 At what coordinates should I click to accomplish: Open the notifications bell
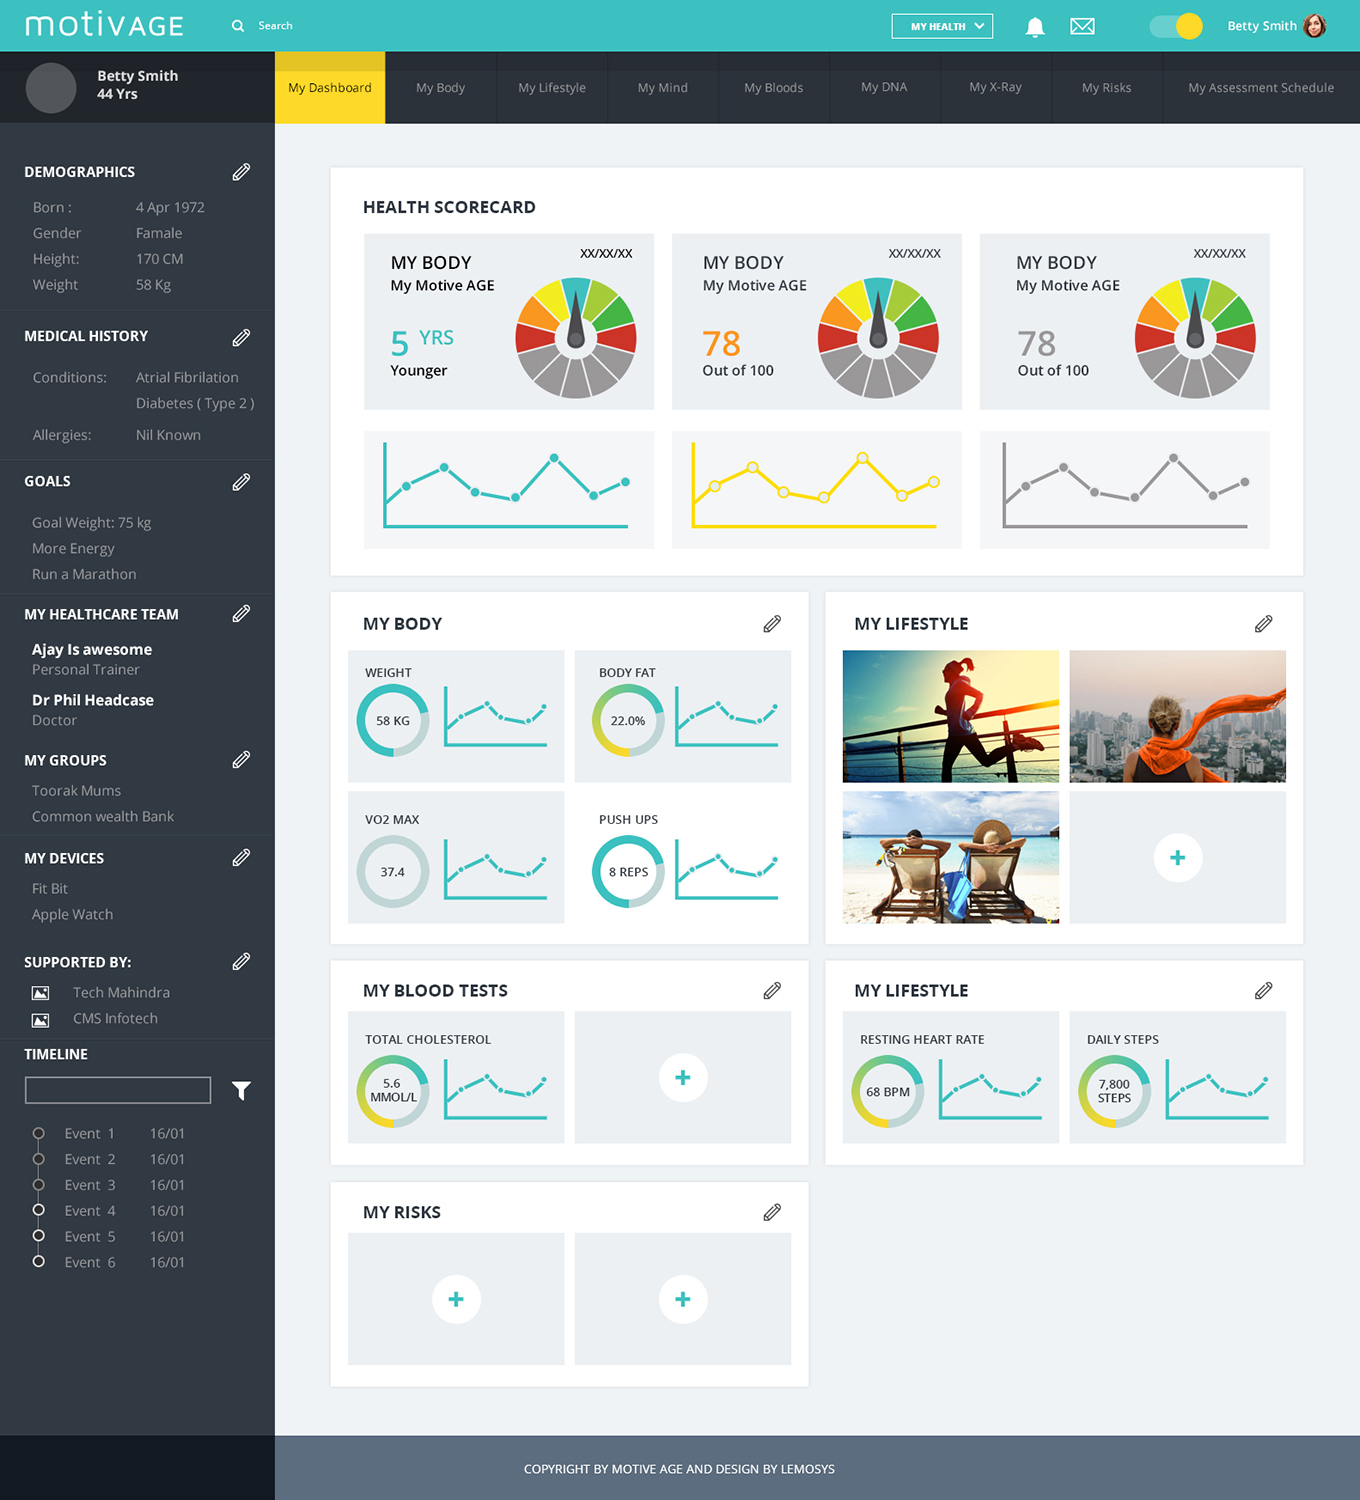[1035, 27]
